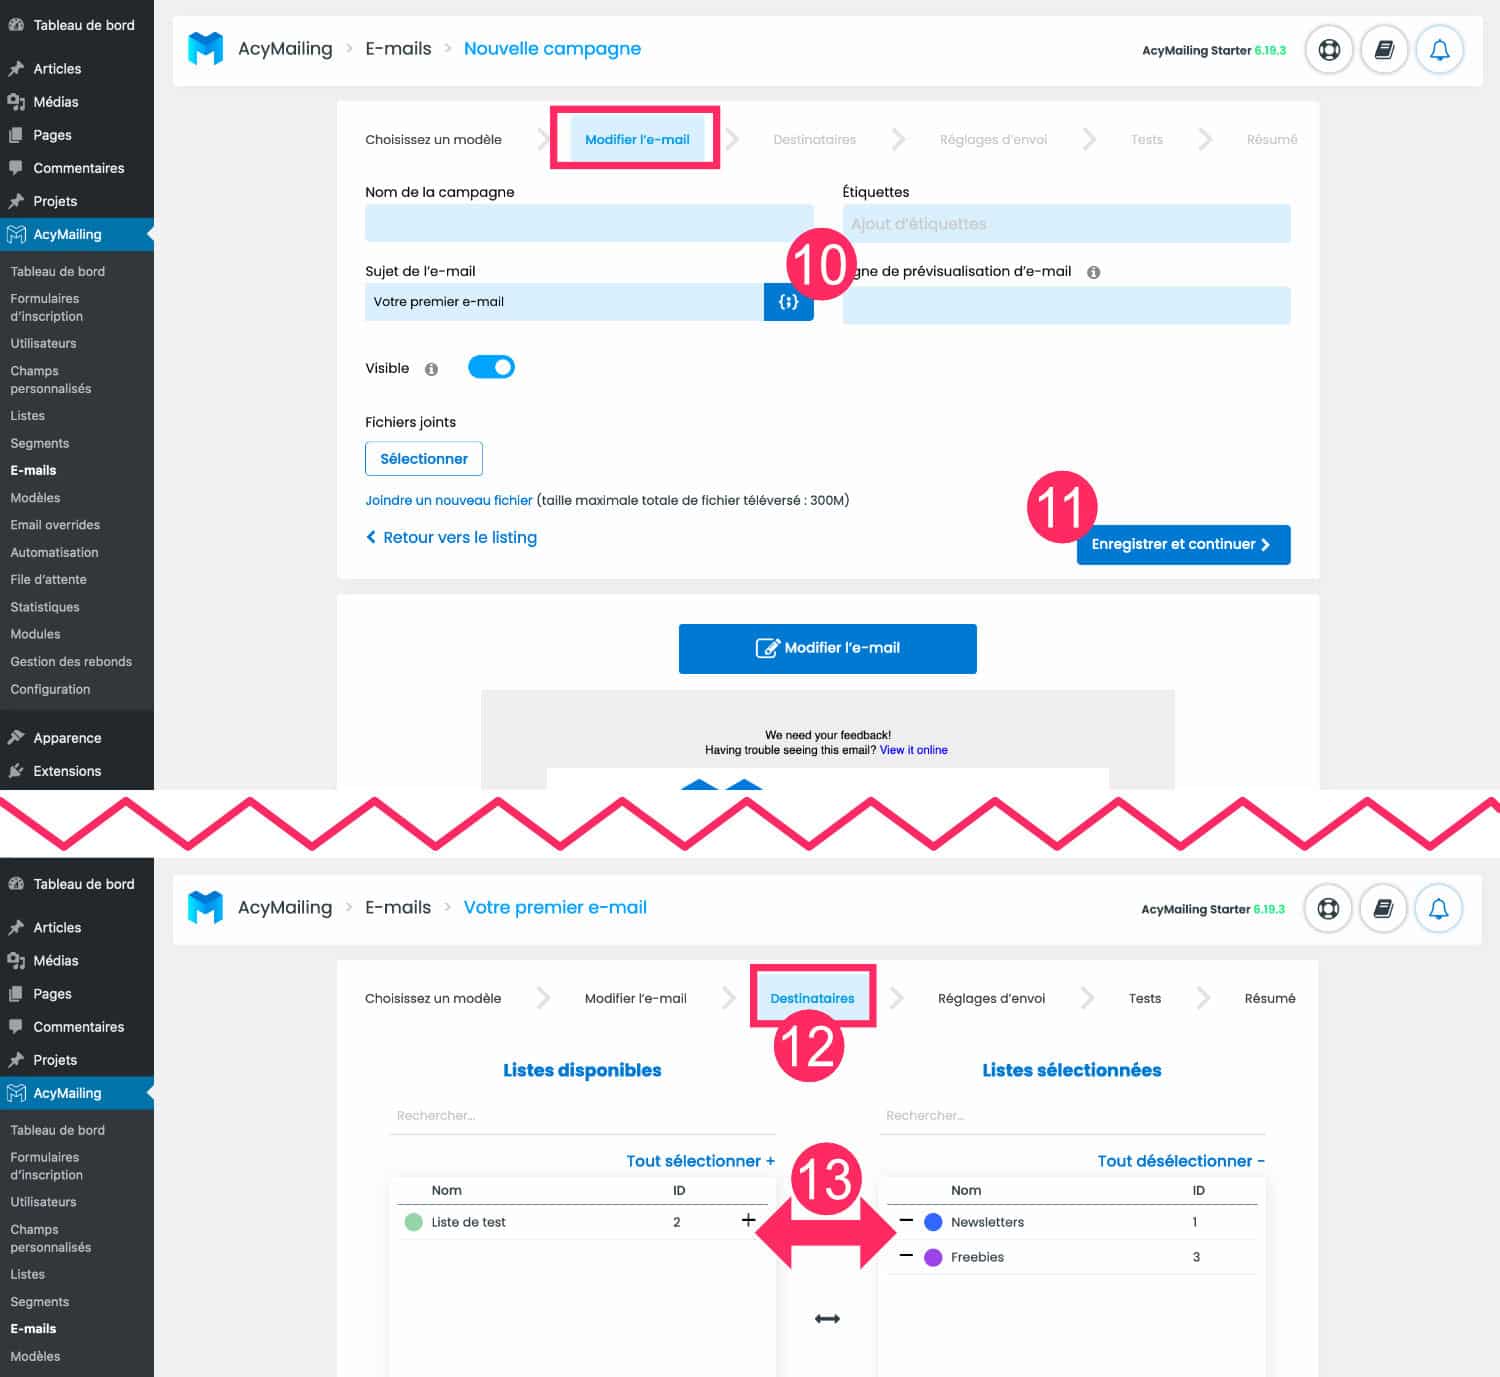This screenshot has width=1500, height=1377.
Task: Open Statistiques in sidebar
Action: (x=45, y=607)
